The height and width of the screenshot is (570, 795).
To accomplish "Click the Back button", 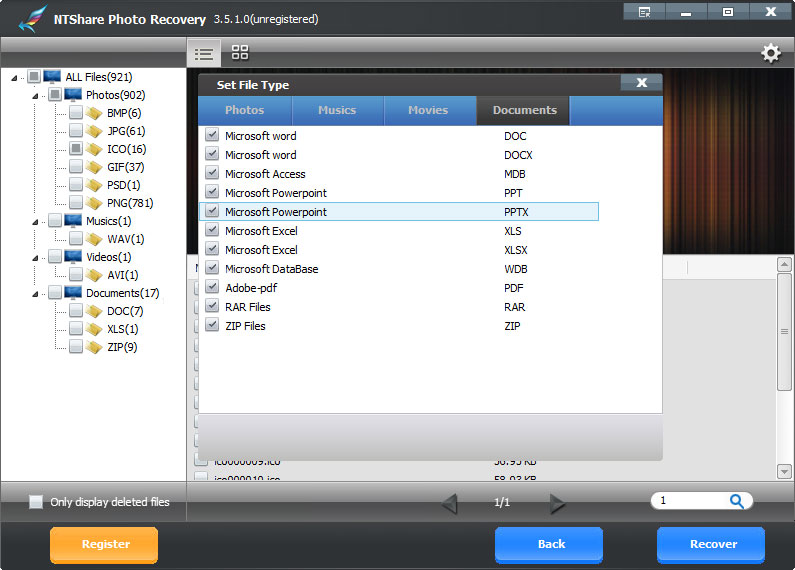I will (x=549, y=544).
